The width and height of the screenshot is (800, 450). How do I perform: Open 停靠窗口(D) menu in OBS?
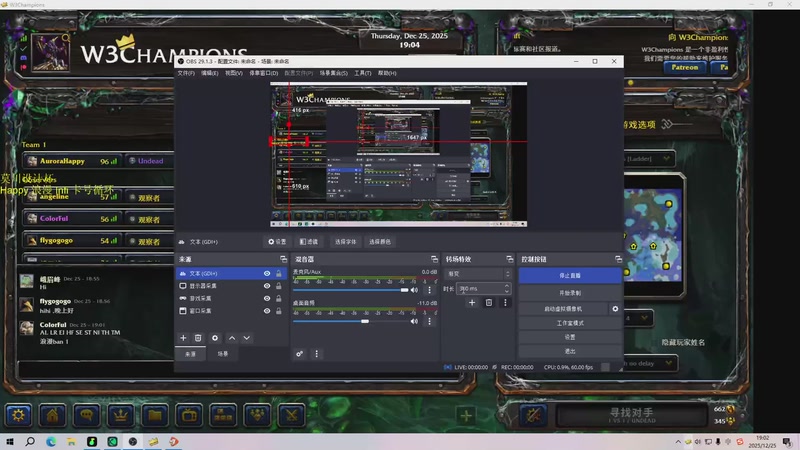pyautogui.click(x=264, y=73)
